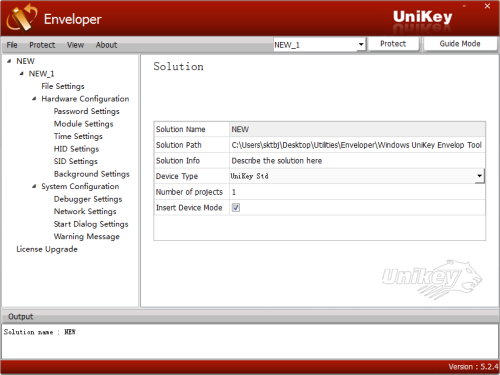Collapse the NEW solution tree node

[9, 61]
